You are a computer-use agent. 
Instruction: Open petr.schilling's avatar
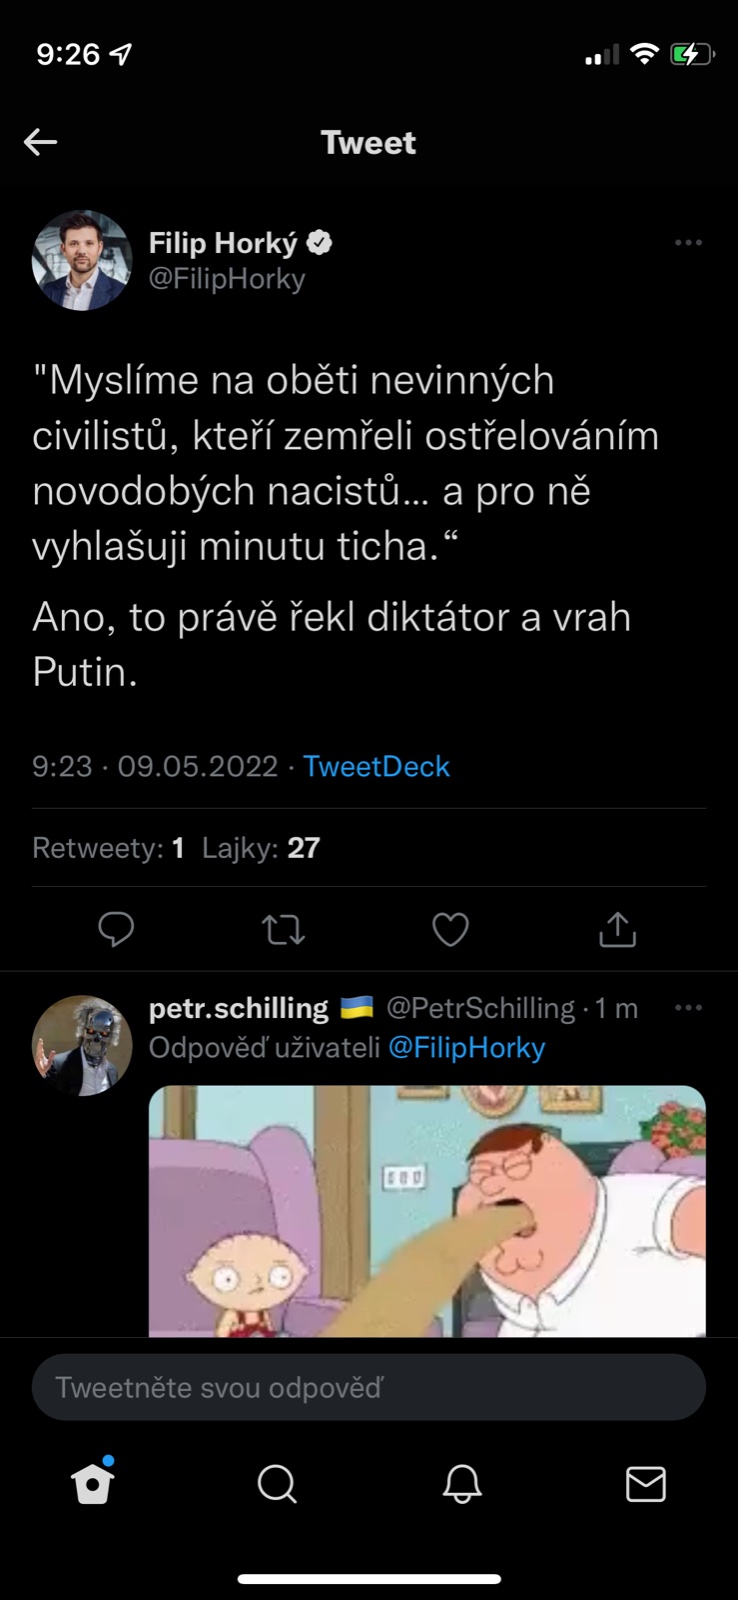(82, 1045)
